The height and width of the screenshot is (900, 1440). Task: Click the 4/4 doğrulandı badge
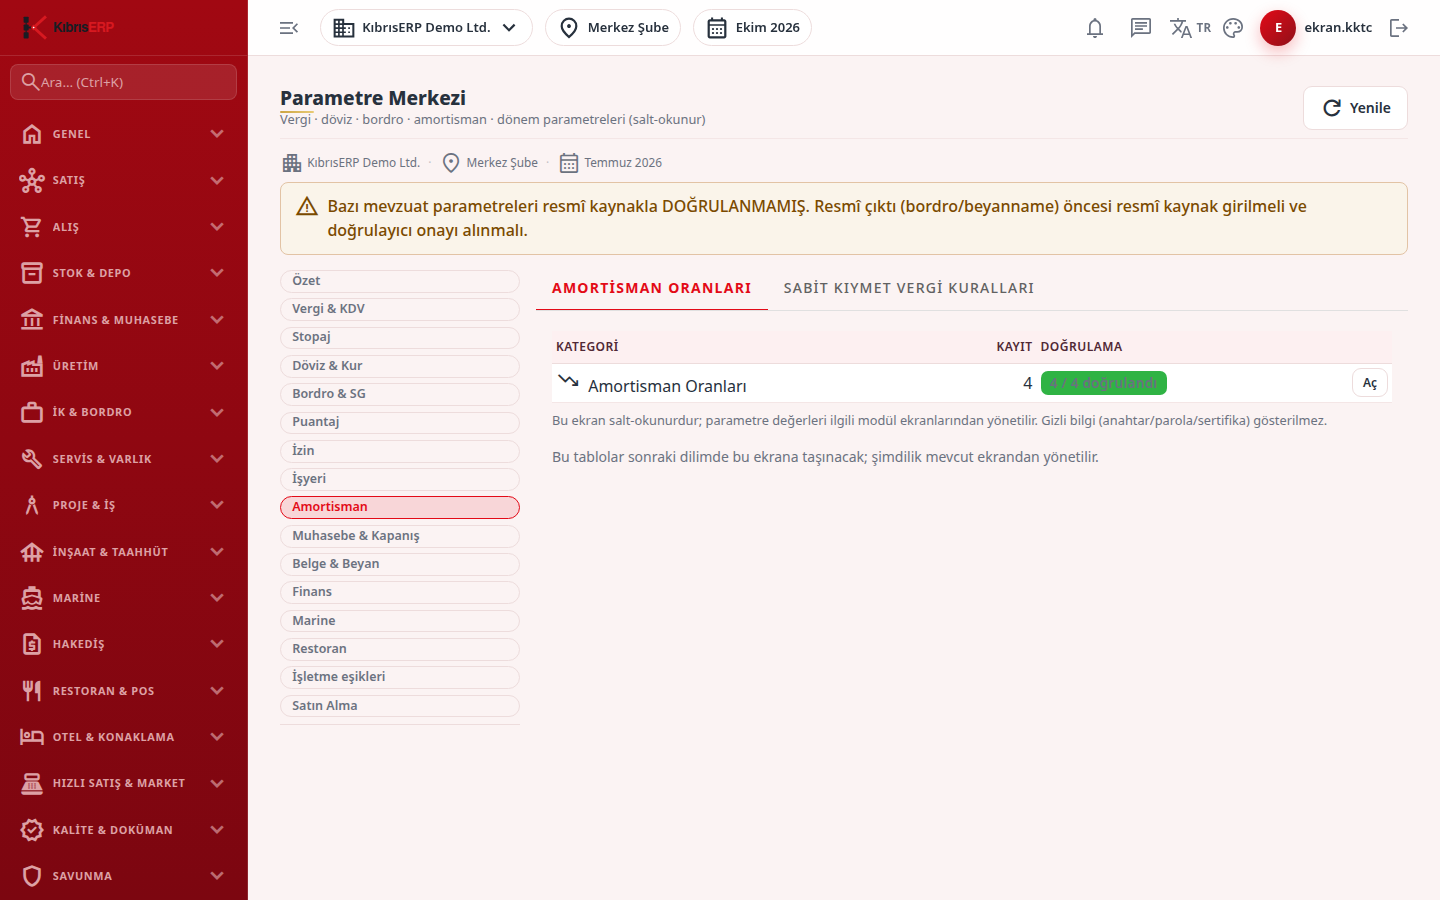1104,383
